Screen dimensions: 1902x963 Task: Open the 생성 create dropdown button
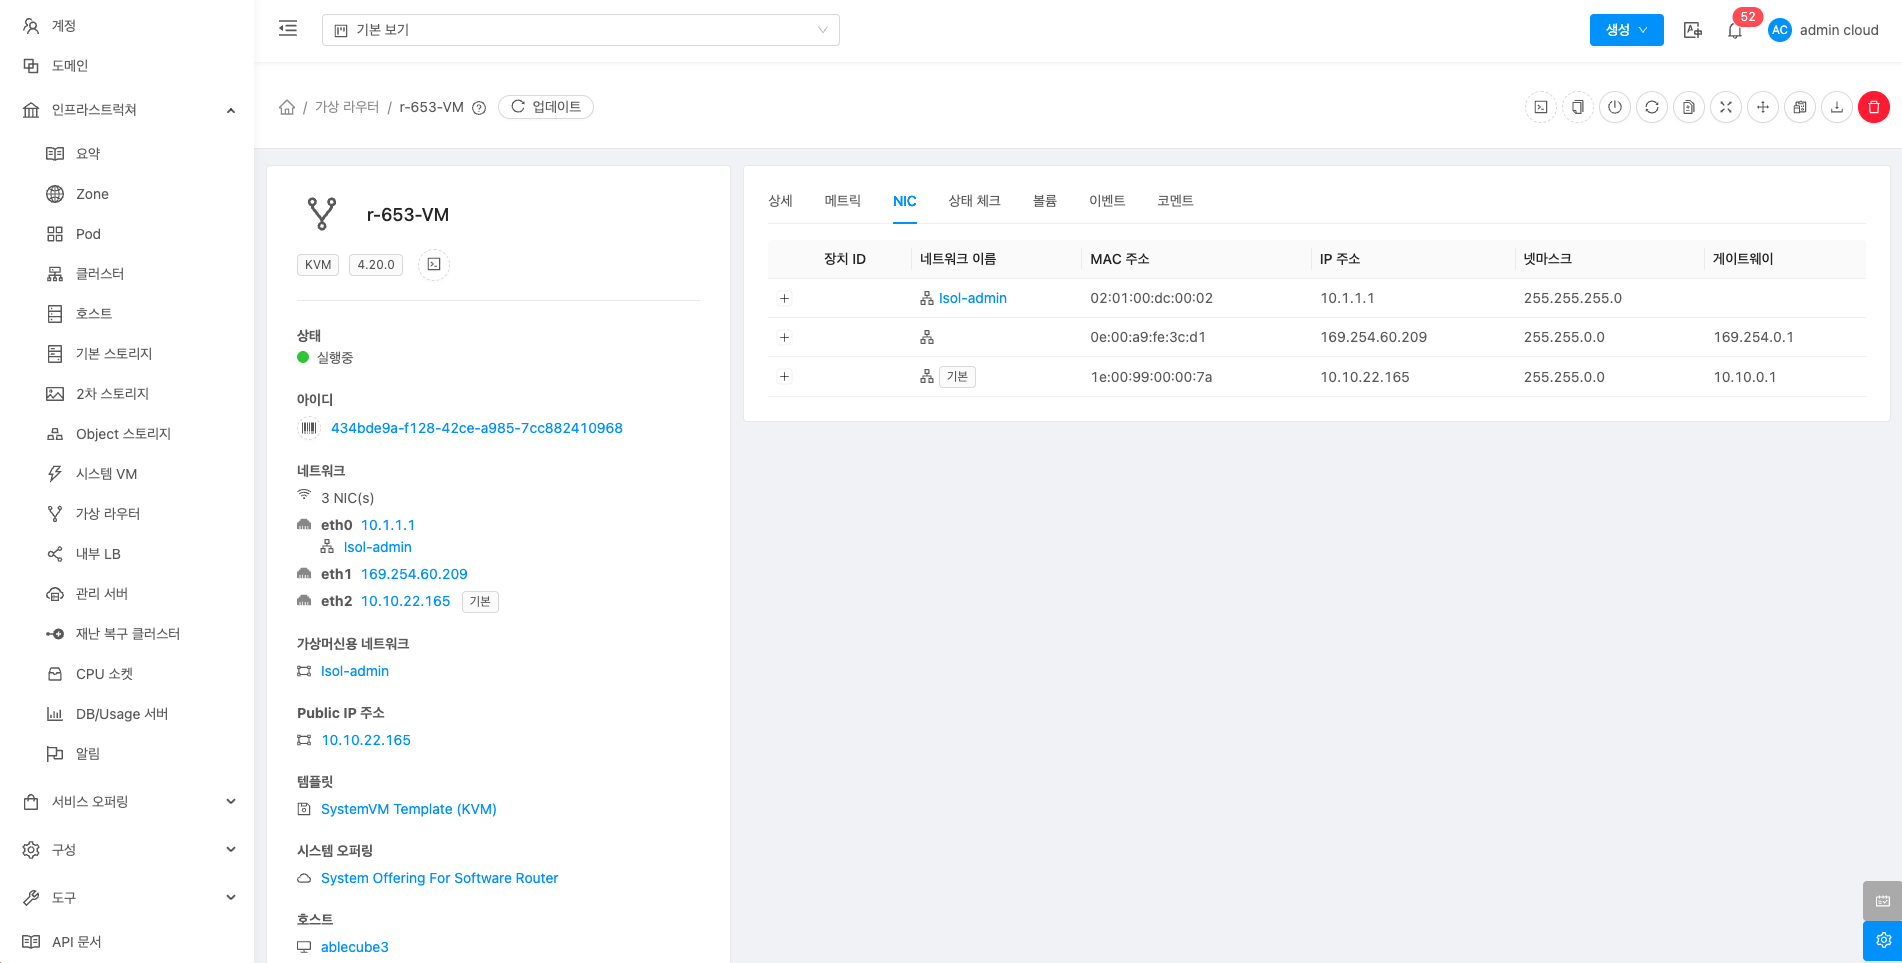point(1626,30)
